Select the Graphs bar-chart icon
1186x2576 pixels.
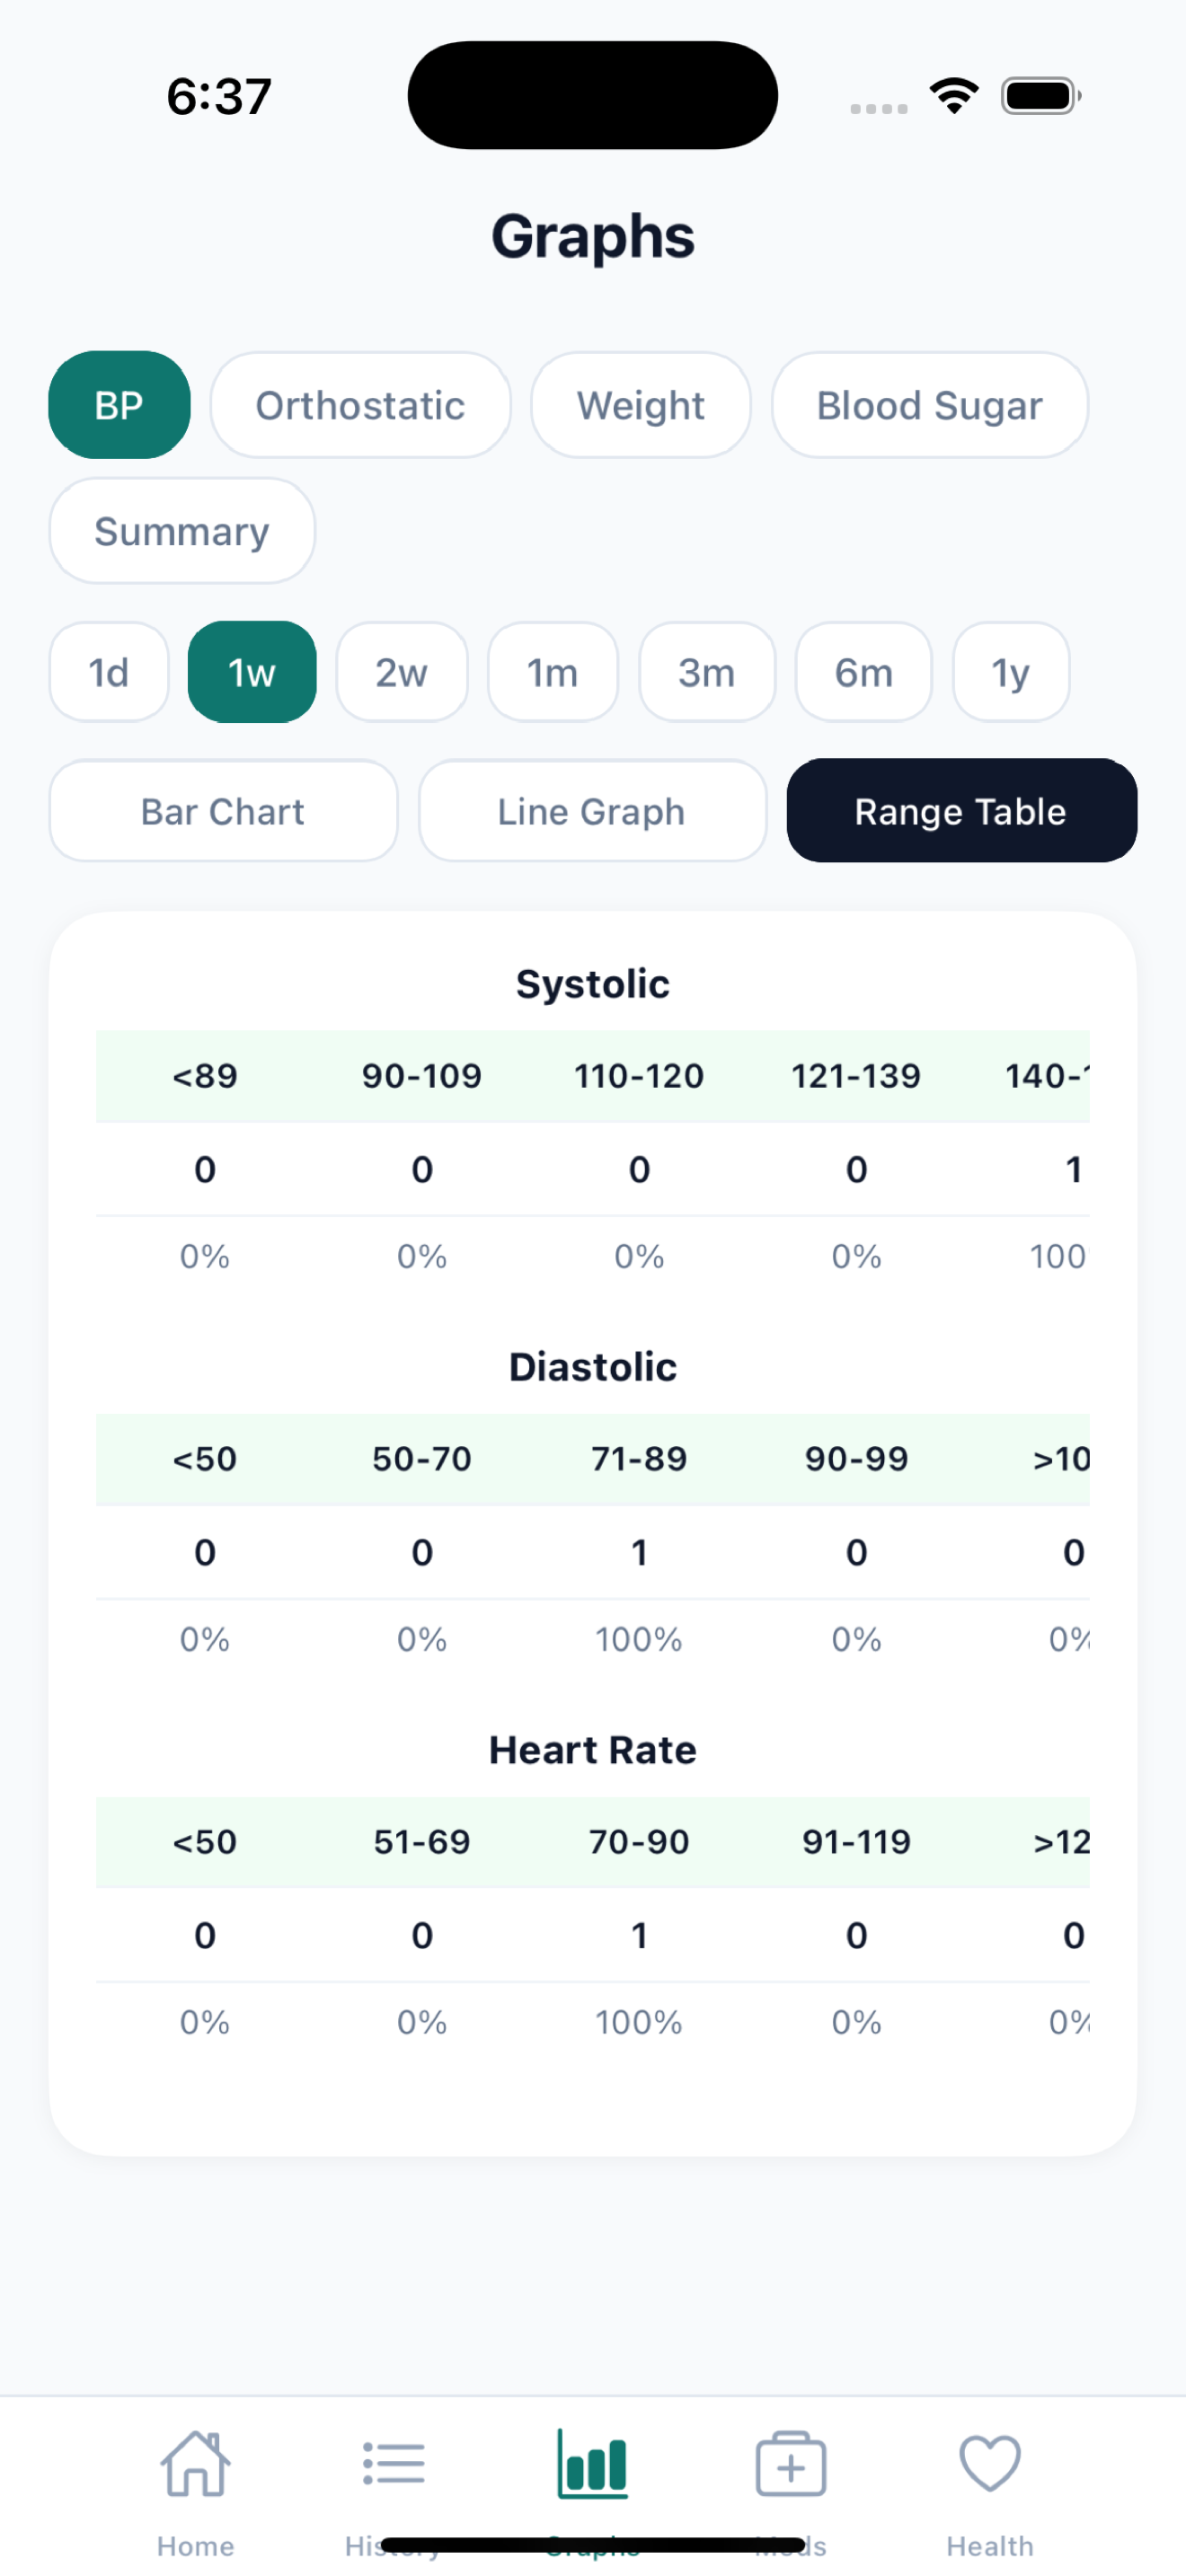[592, 2470]
